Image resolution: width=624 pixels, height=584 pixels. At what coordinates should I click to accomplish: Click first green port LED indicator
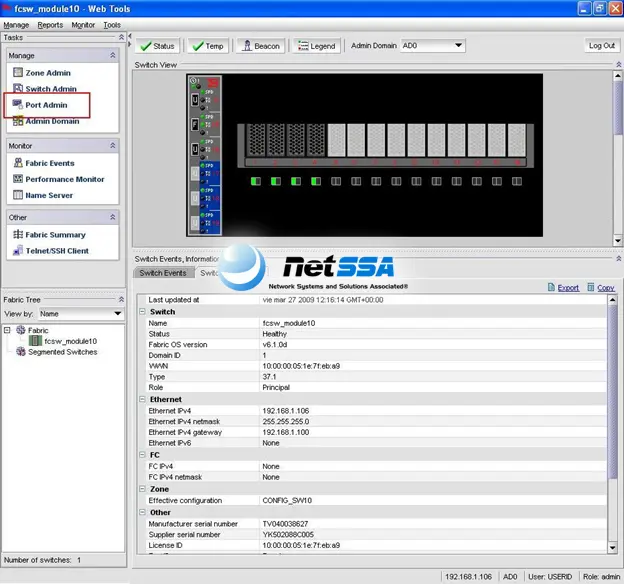pyautogui.click(x=256, y=182)
